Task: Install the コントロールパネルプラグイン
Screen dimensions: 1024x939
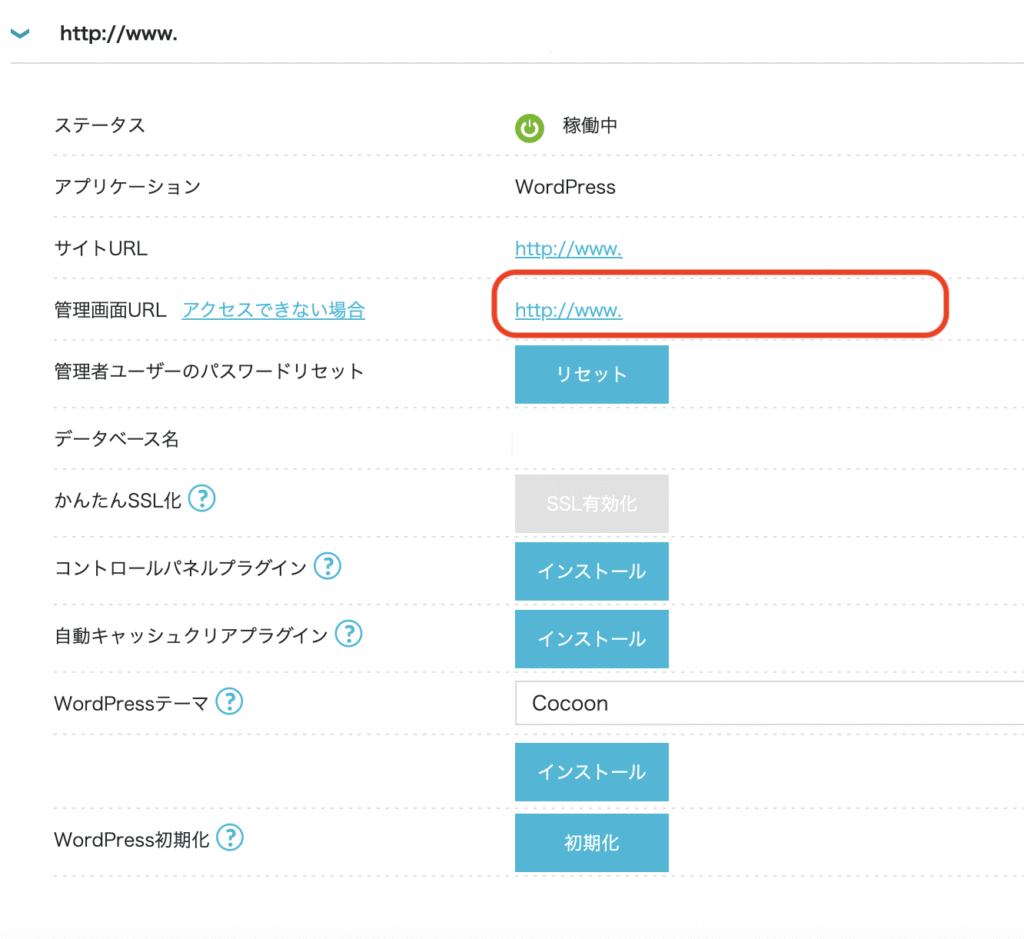Action: pos(591,572)
